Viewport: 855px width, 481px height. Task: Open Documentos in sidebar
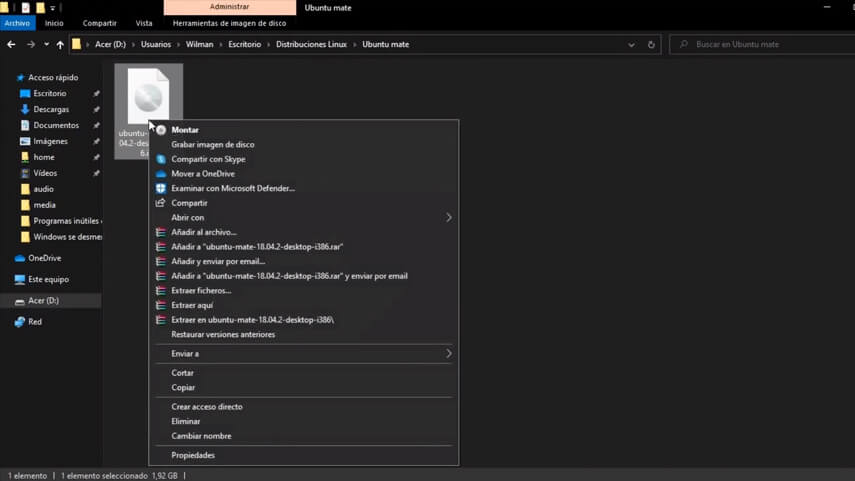[x=56, y=125]
